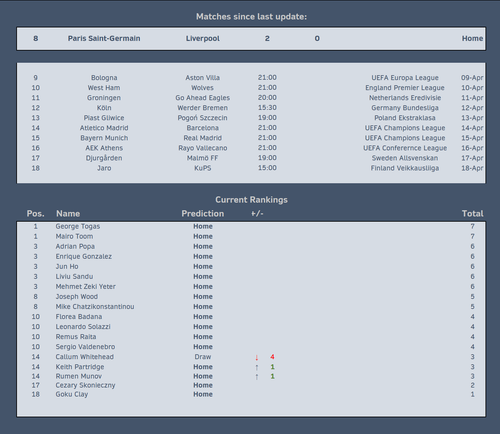
Task: Select Köln home team
Action: pos(104,108)
